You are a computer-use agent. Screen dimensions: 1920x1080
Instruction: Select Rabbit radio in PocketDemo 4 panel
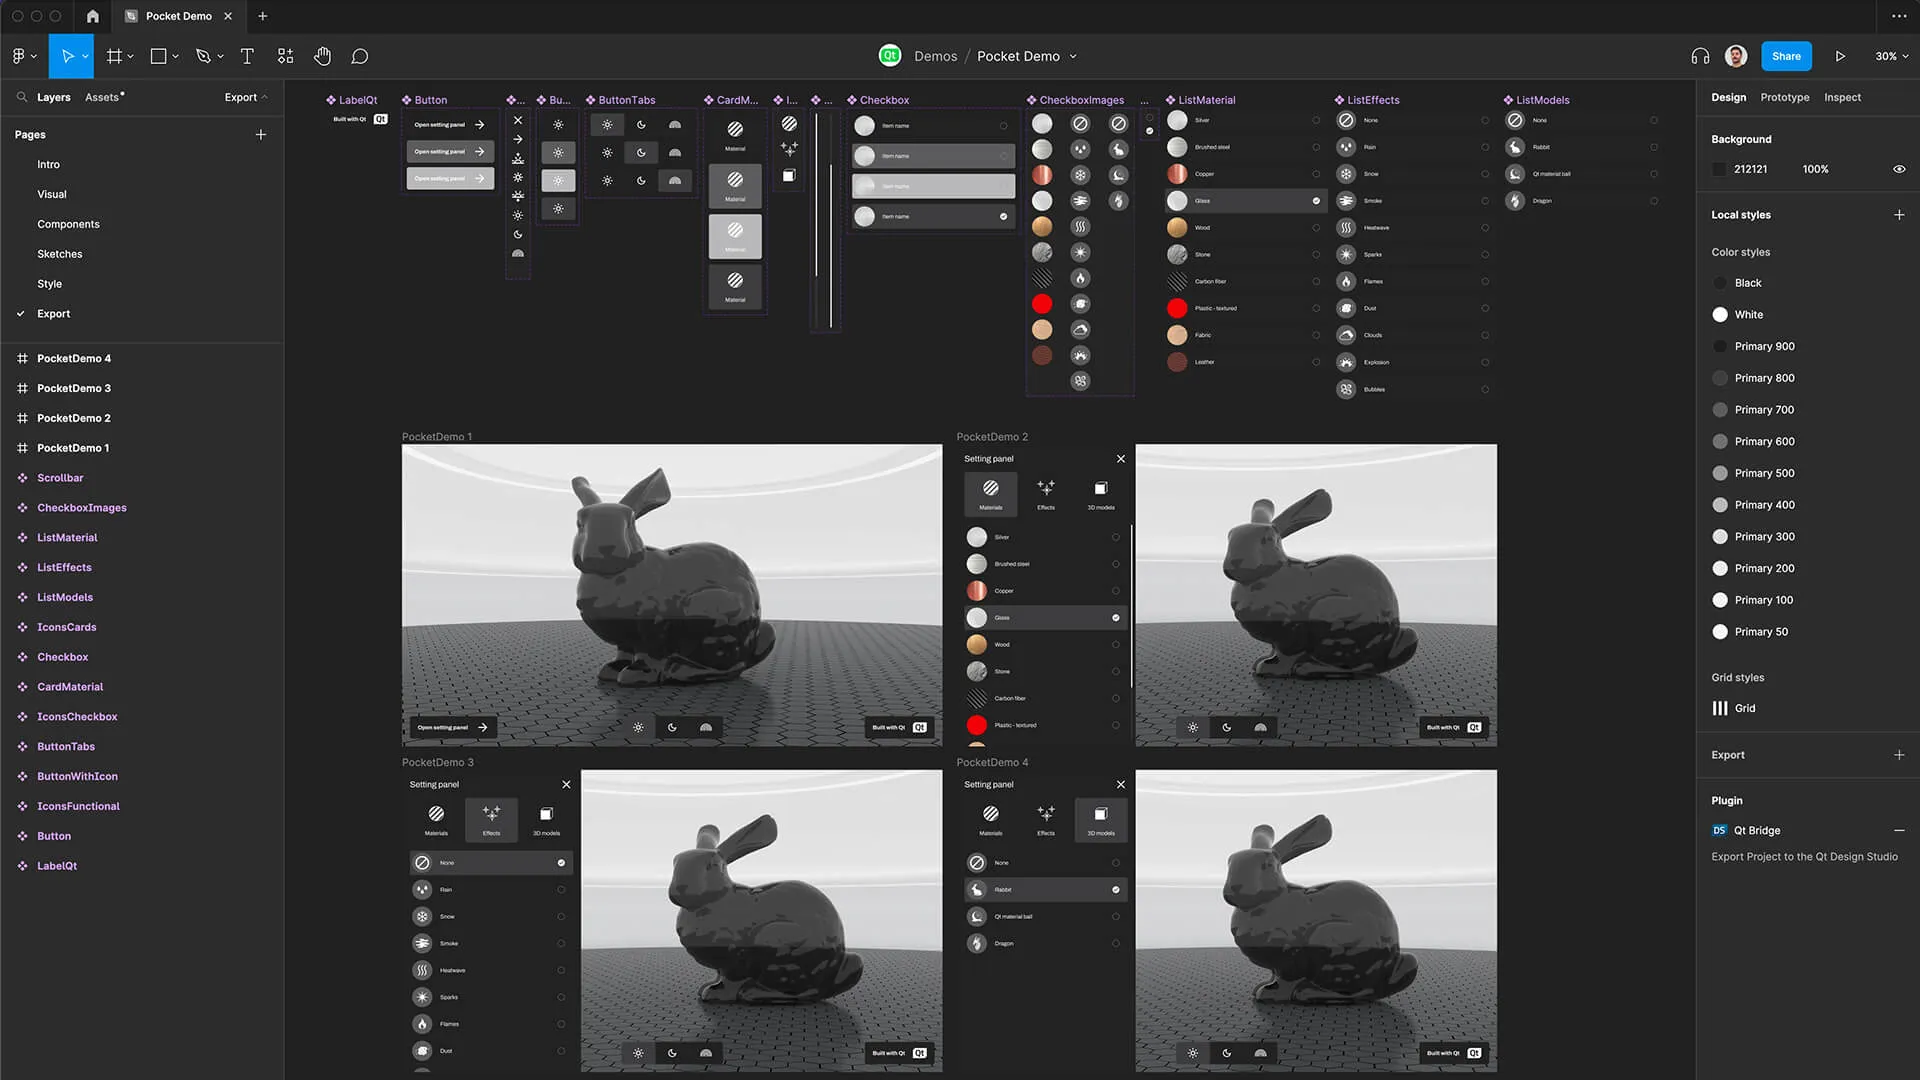[1116, 890]
